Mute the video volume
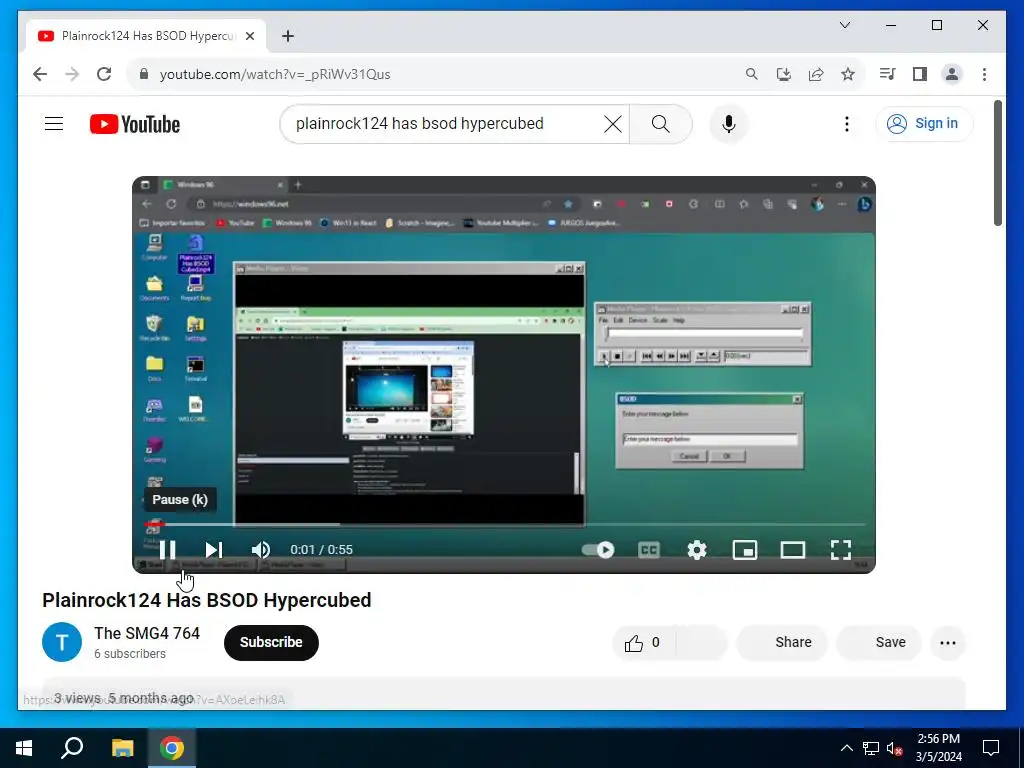 [x=261, y=550]
